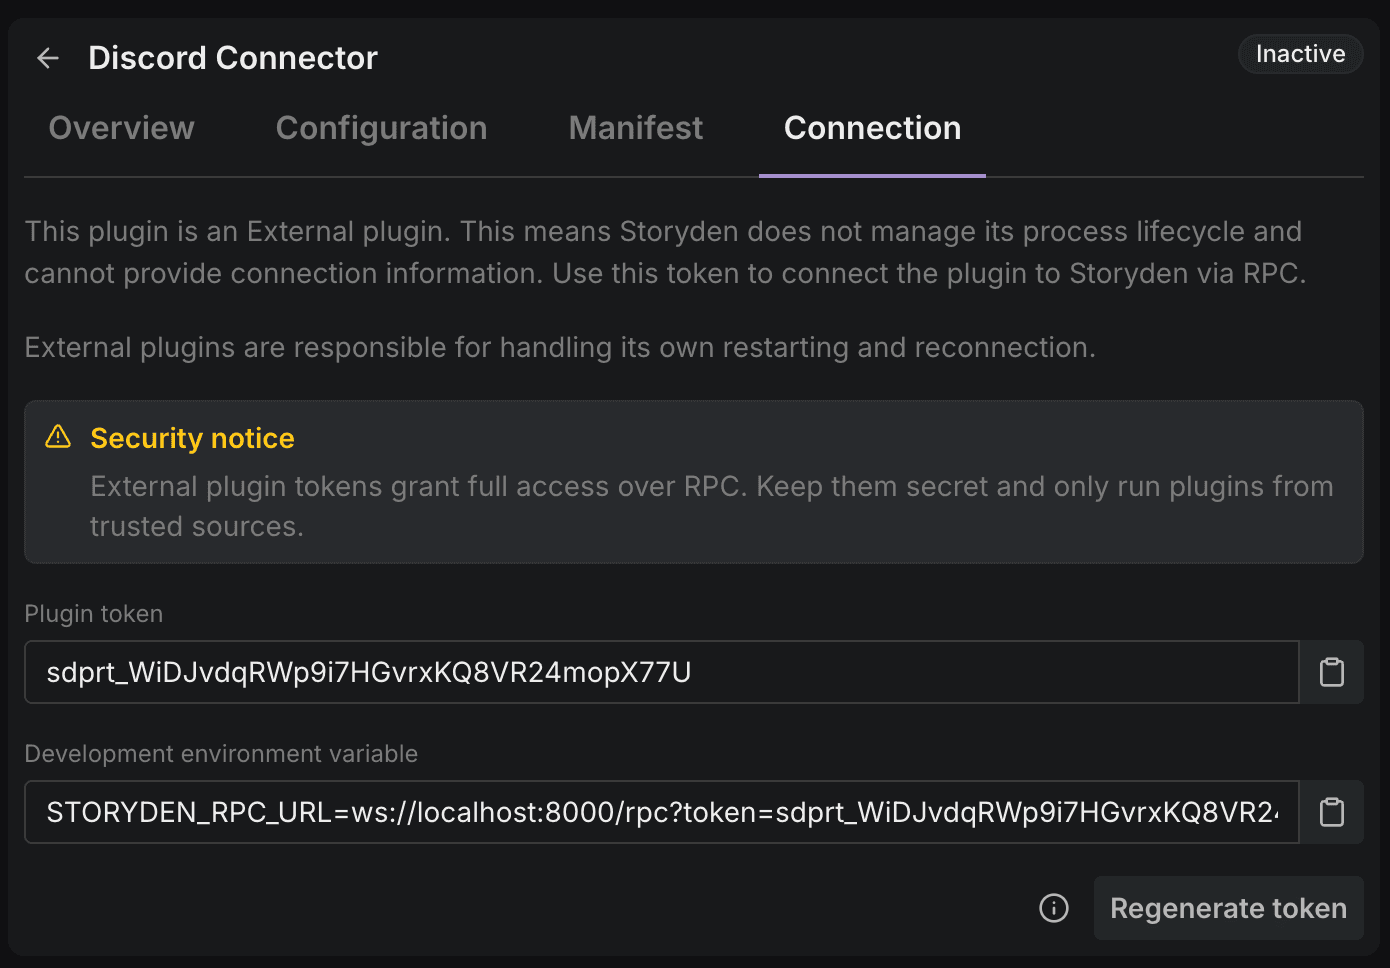Click the Development environment variable label
The height and width of the screenshot is (968, 1390).
pyautogui.click(x=221, y=753)
